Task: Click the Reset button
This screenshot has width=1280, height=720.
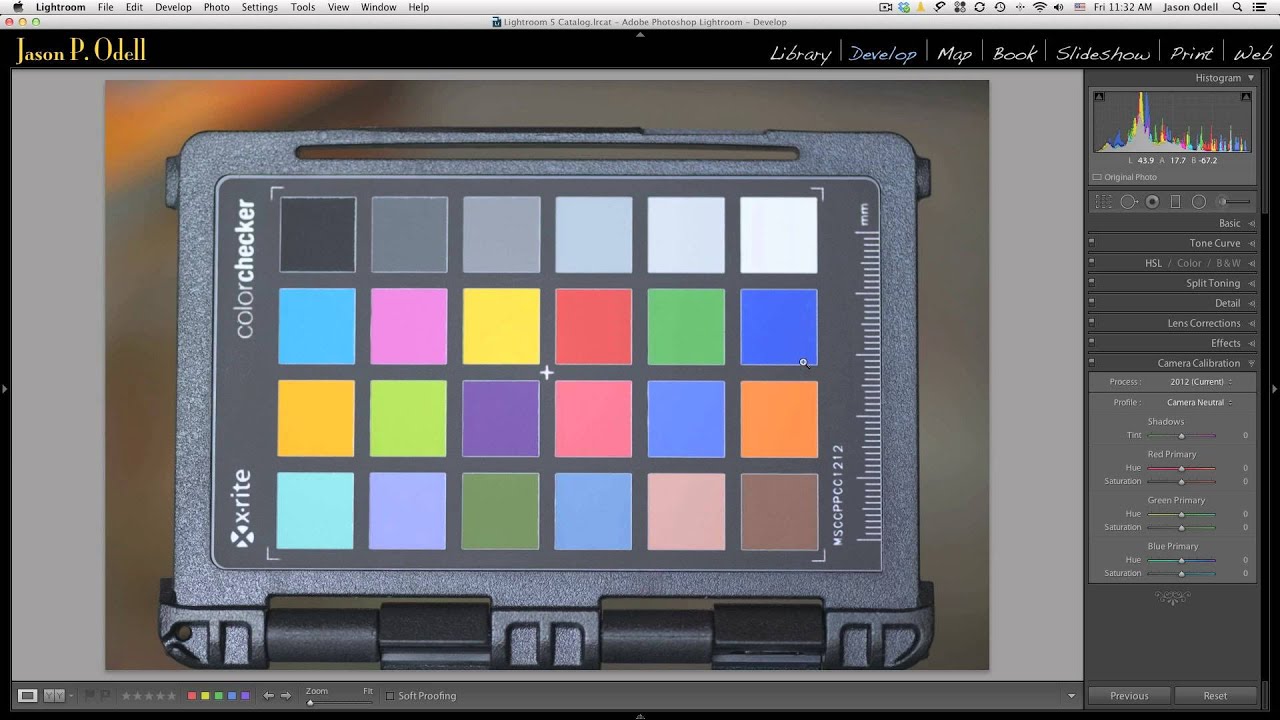Action: 1215,695
